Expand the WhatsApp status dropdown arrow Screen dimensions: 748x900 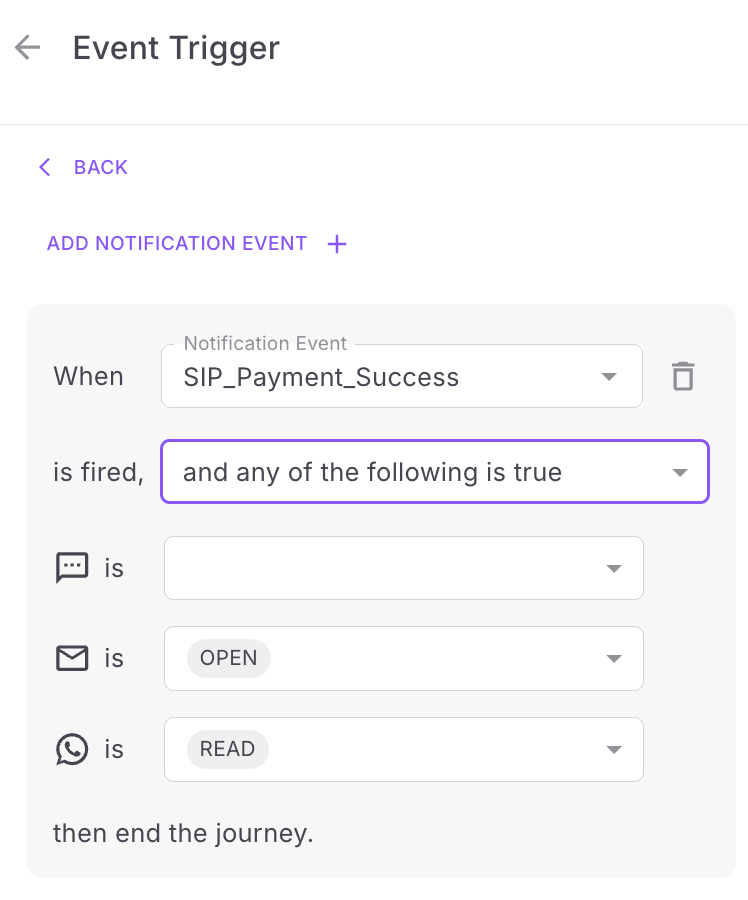coord(614,750)
